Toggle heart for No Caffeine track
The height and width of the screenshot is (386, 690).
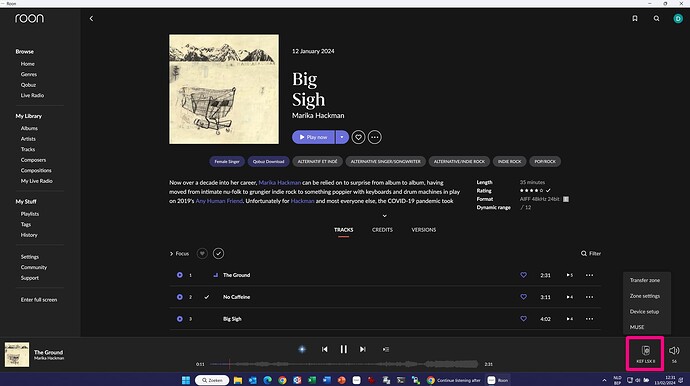pyautogui.click(x=523, y=297)
